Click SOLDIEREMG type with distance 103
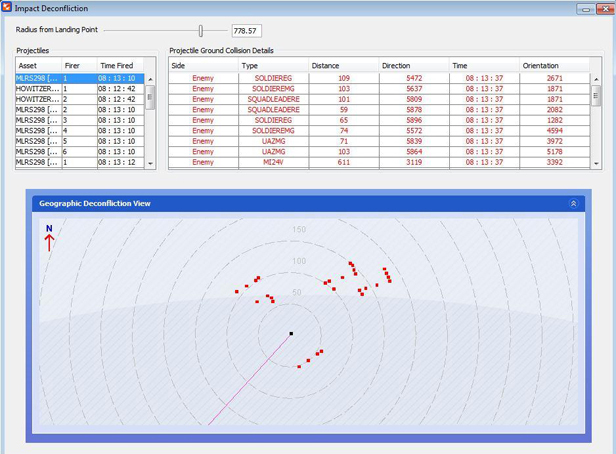This screenshot has width=616, height=454. coord(273,89)
